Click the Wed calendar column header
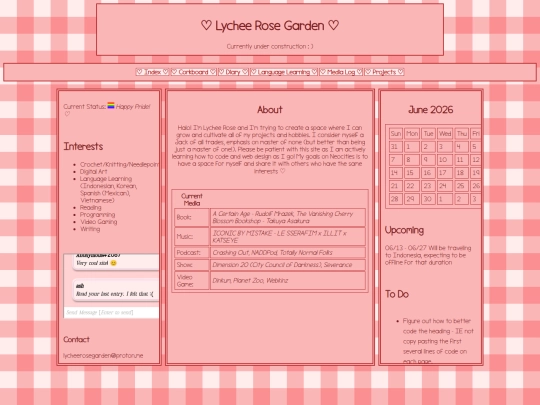This screenshot has height=405, width=540. [x=445, y=134]
